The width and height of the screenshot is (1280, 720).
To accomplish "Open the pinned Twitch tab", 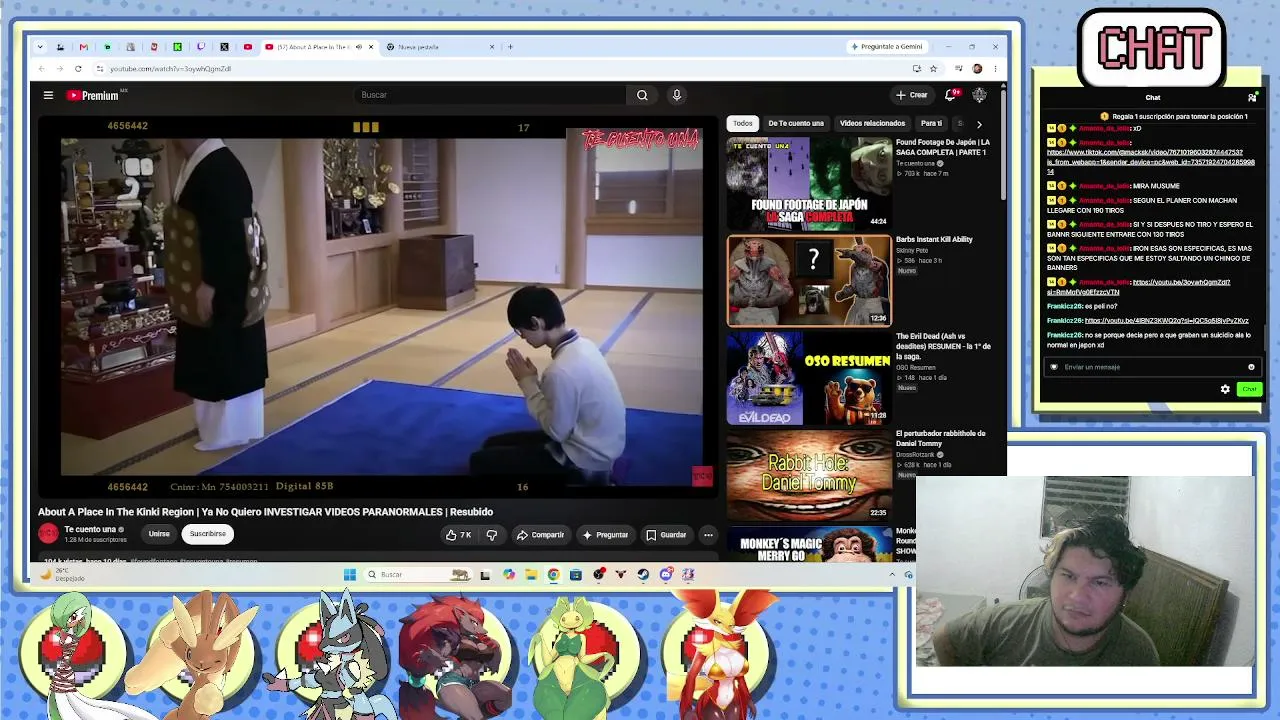I will point(201,47).
